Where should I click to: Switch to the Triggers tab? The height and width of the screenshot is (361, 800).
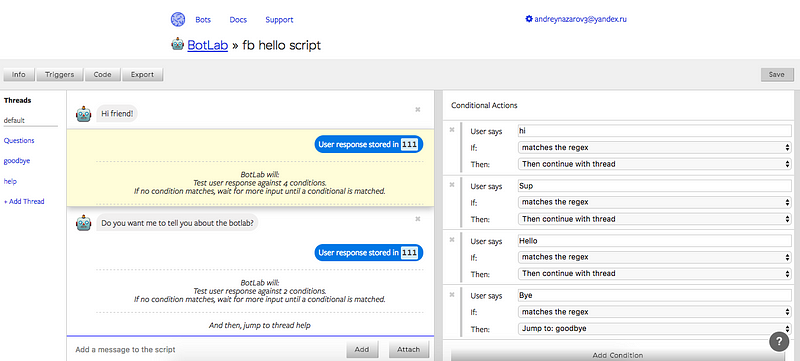(59, 74)
